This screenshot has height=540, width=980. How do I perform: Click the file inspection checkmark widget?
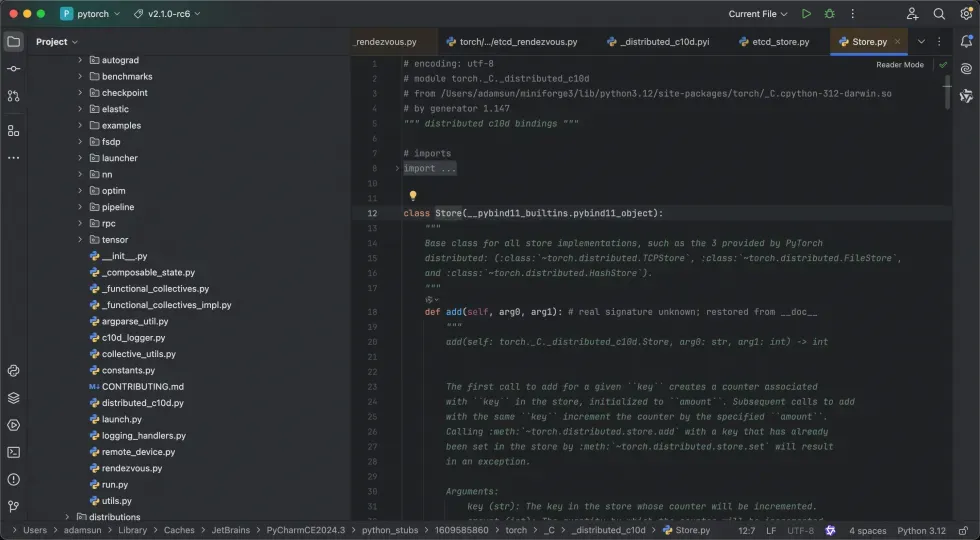pos(943,64)
